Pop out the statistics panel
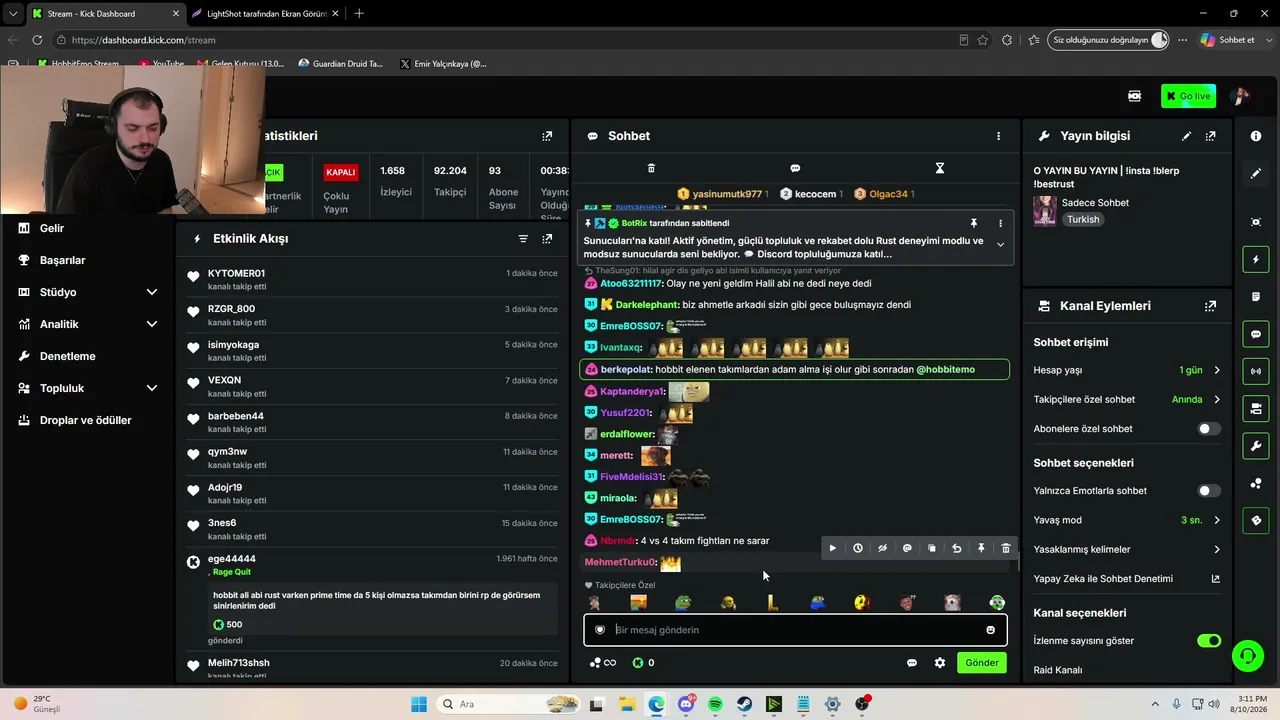The height and width of the screenshot is (720, 1280). 547,136
